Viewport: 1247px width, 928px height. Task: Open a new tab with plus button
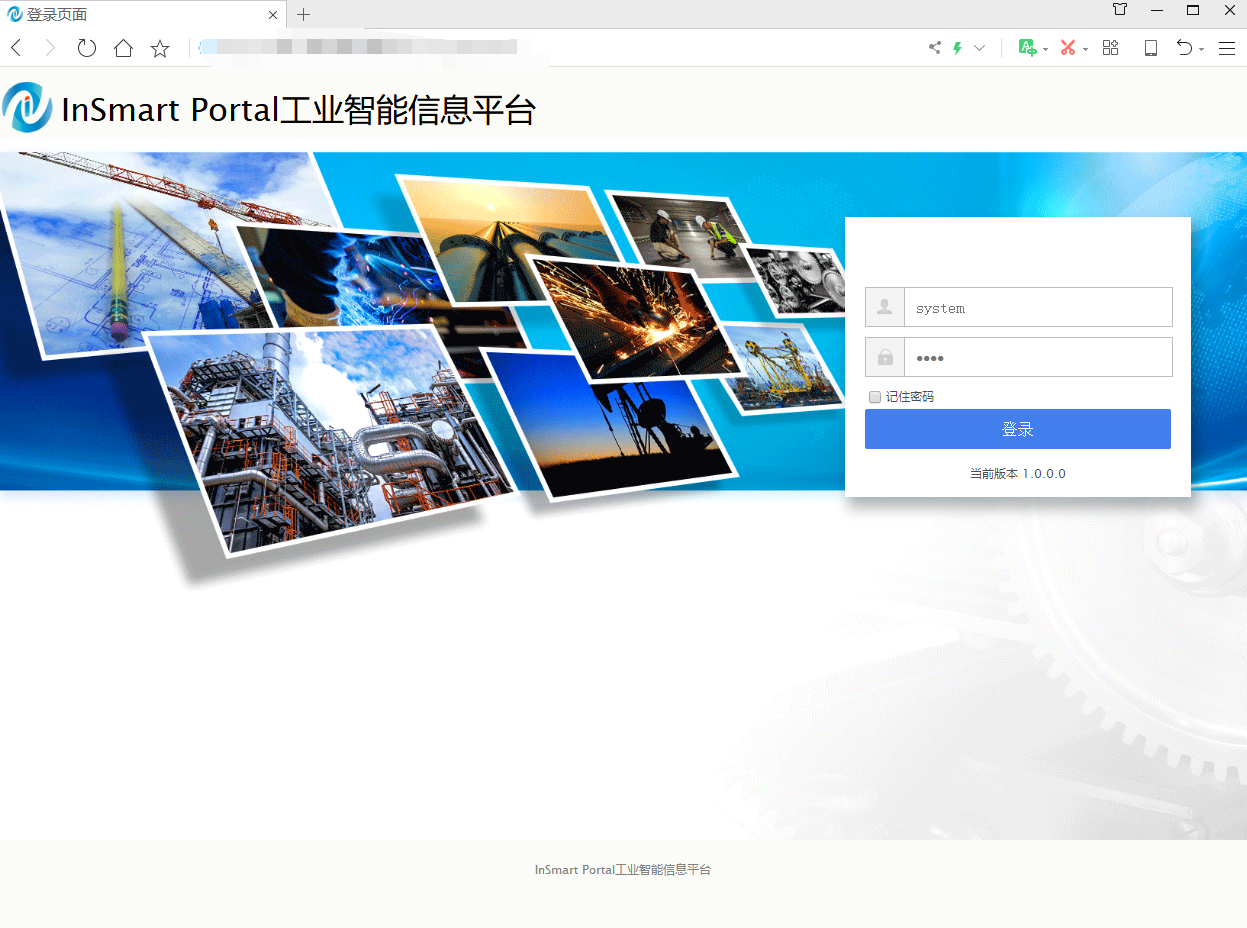(304, 14)
